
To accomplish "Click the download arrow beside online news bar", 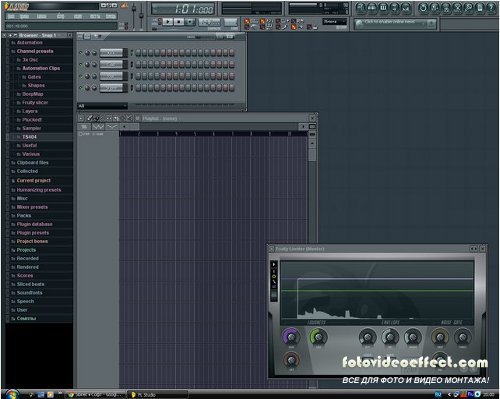I will pos(431,23).
